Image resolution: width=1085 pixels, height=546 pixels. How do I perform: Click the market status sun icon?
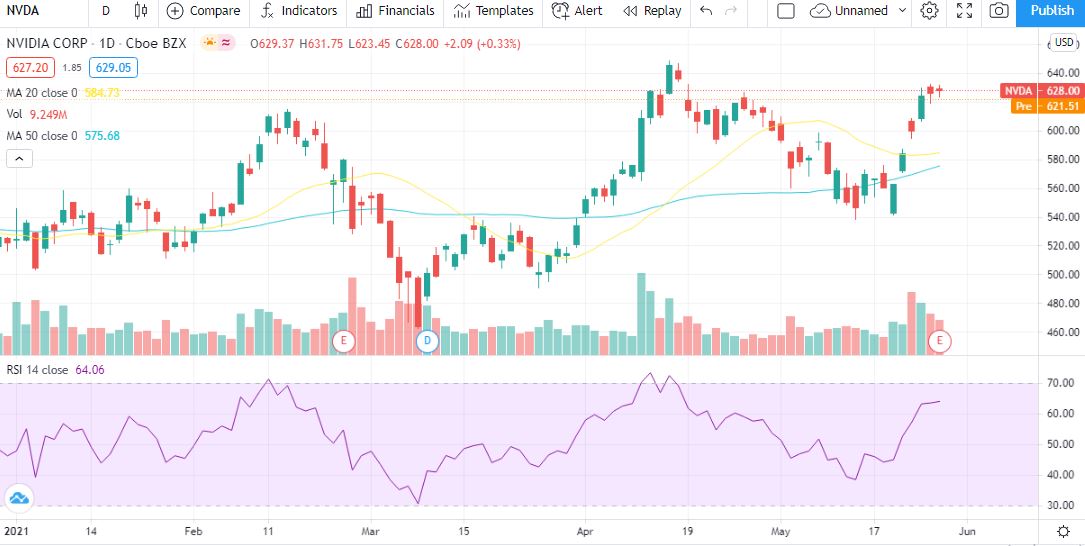tap(210, 43)
